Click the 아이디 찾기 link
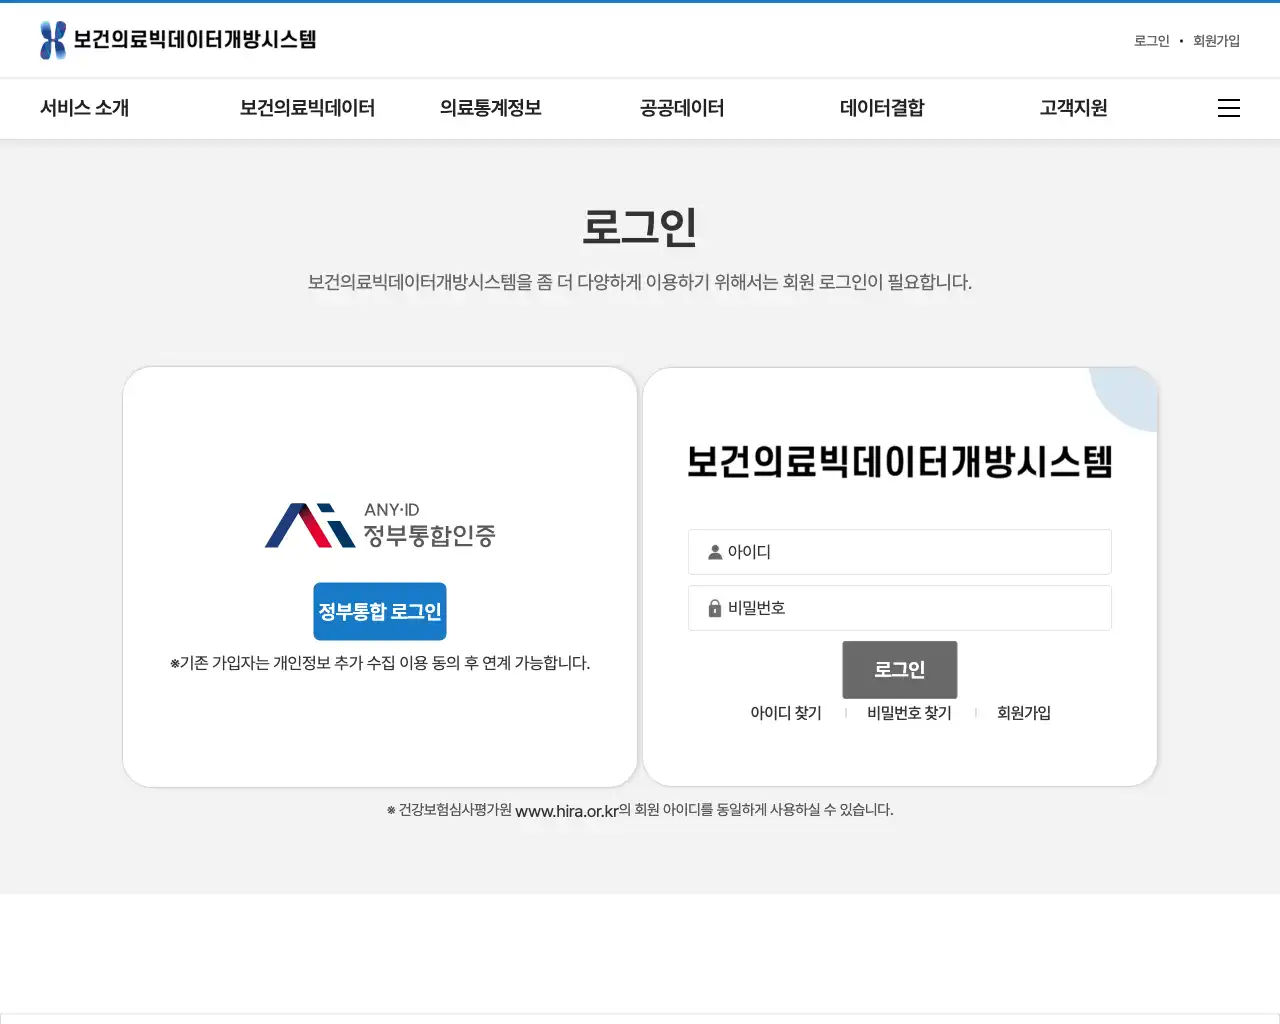This screenshot has height=1024, width=1280. coord(786,713)
